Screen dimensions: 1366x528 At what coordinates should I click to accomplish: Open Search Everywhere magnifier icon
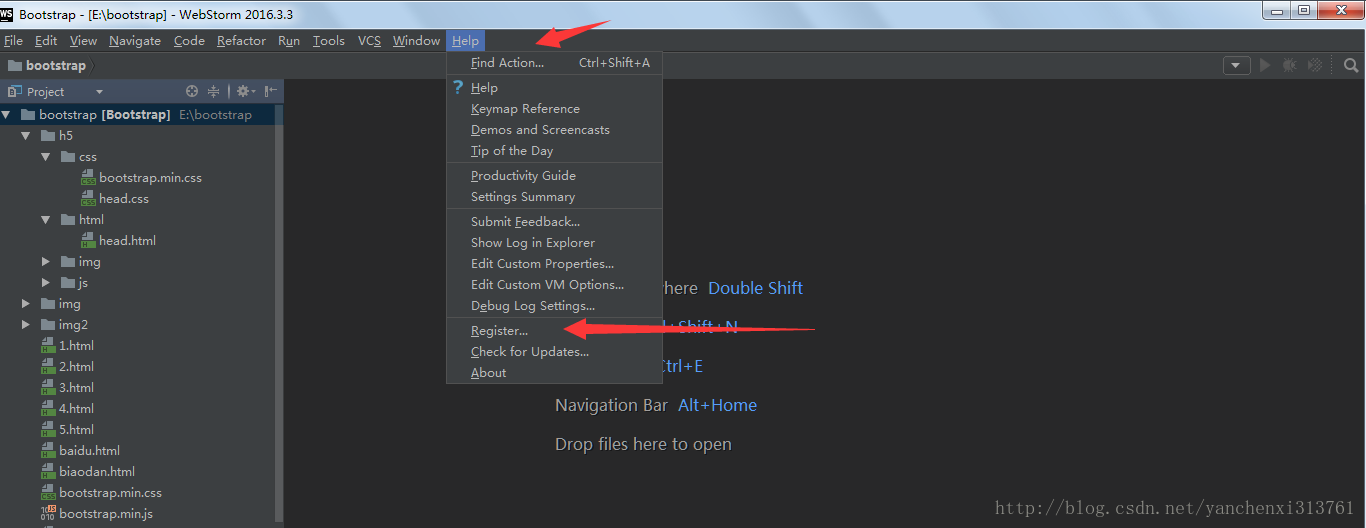pos(1351,65)
